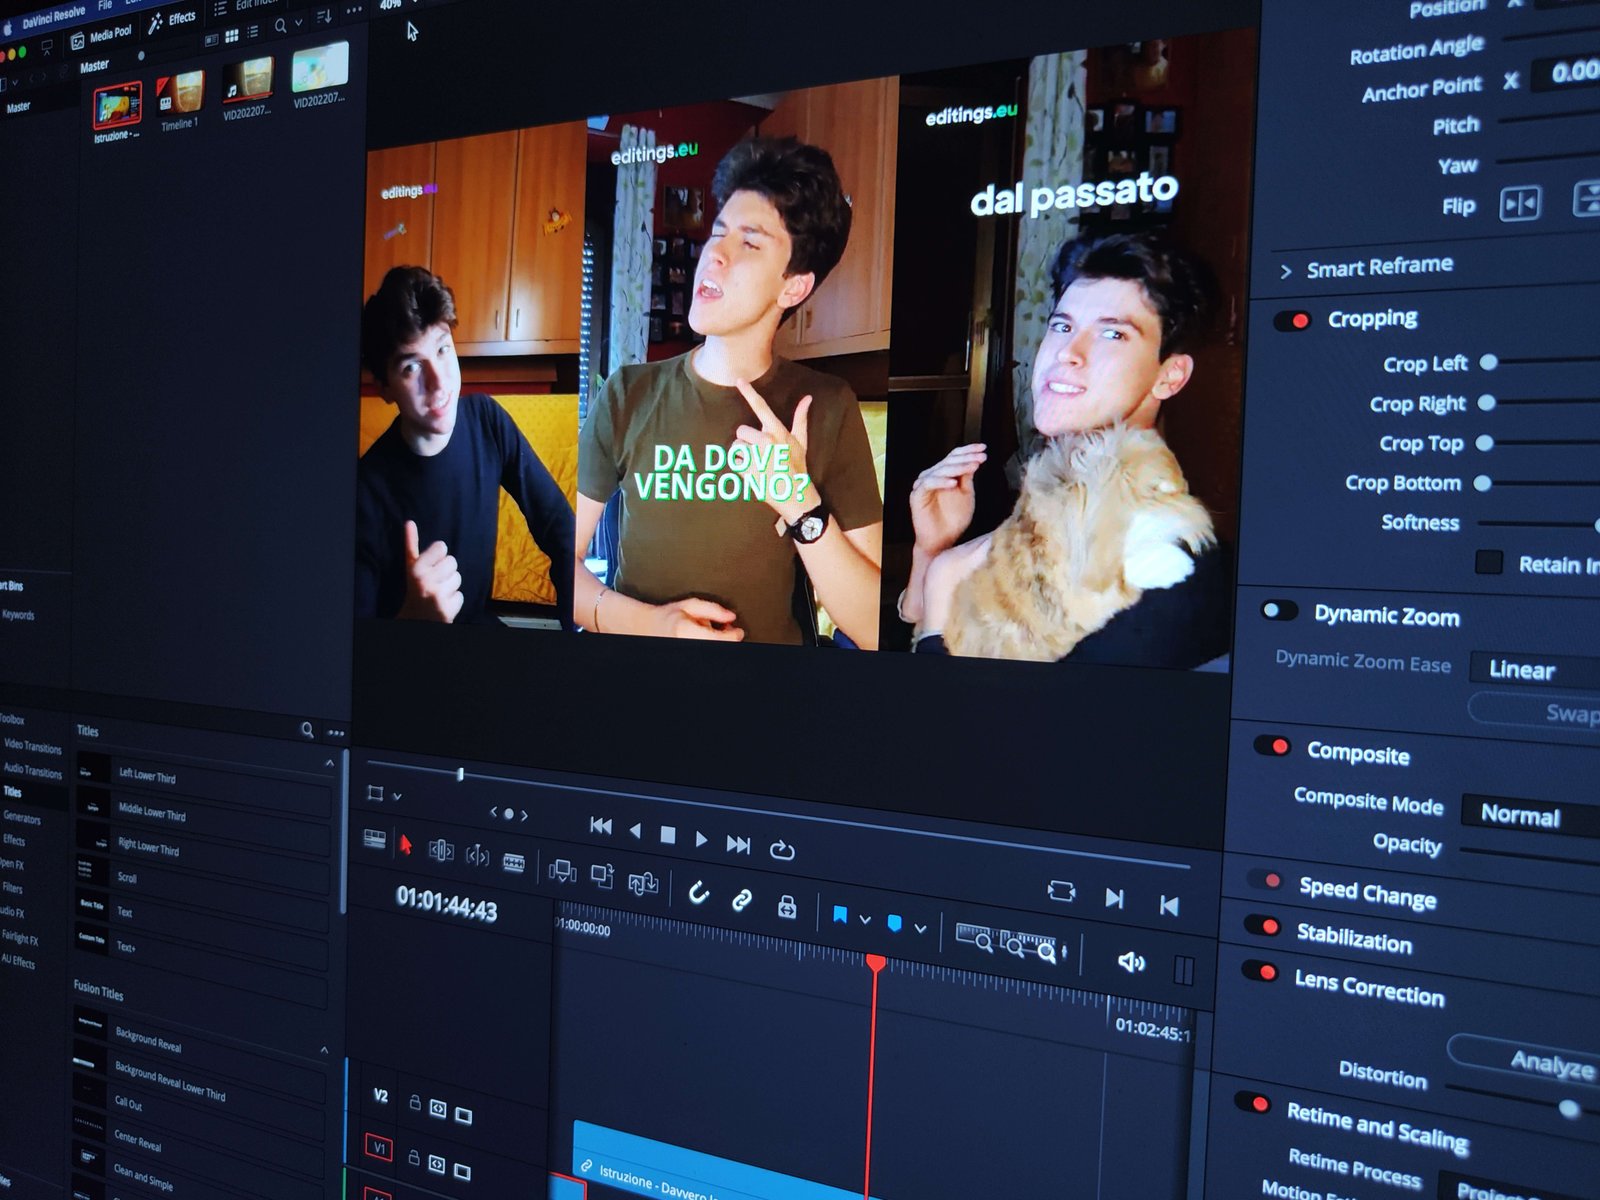
Task: Jump to first frame using the skip-back button
Action: coord(601,825)
